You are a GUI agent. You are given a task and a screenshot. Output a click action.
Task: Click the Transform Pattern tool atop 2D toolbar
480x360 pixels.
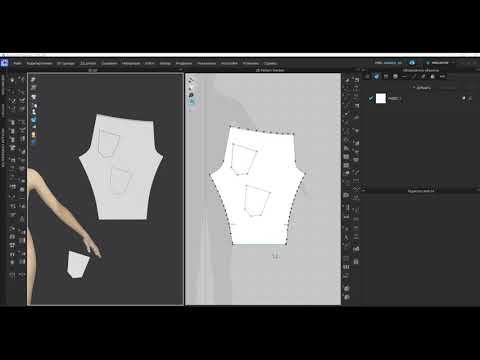pos(356,80)
